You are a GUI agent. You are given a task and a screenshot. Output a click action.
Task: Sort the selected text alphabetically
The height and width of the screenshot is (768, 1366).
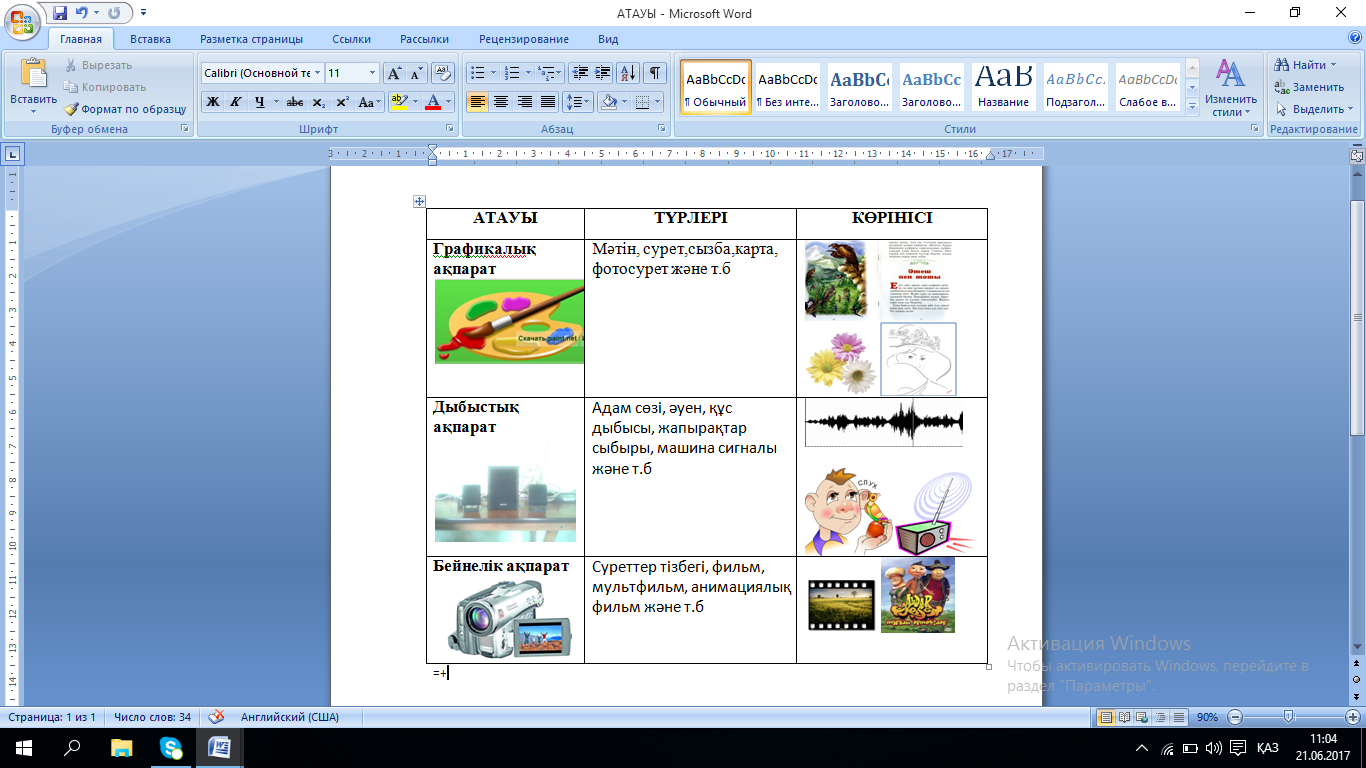click(x=629, y=73)
